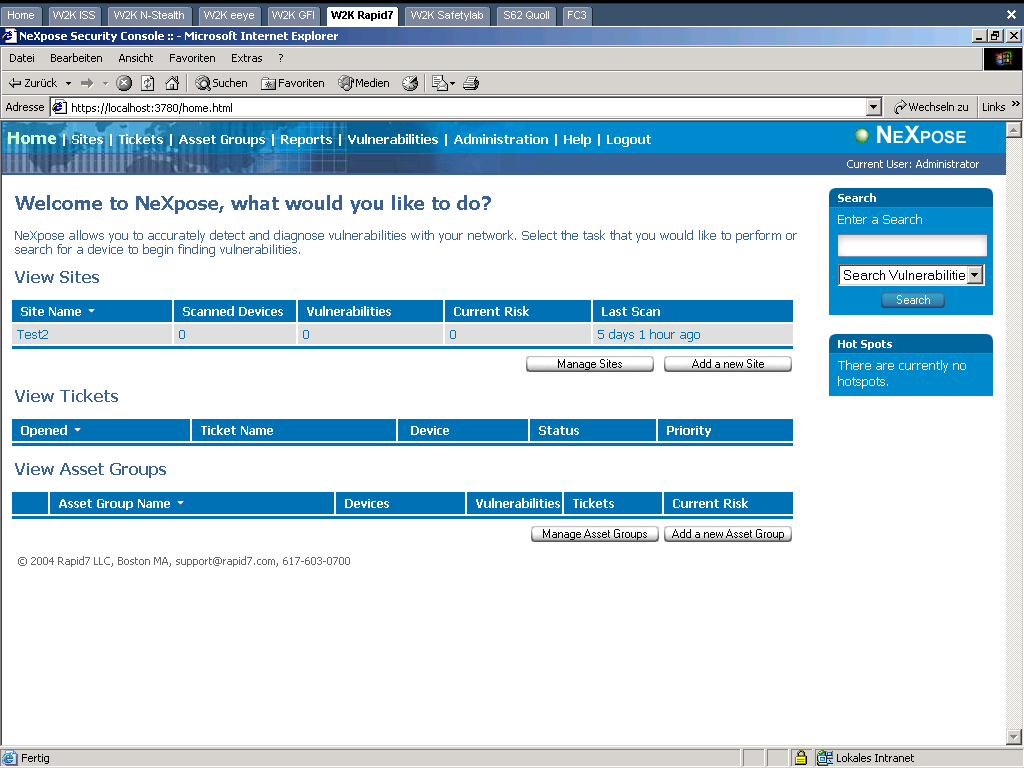
Task: Open the ? help menu
Action: coord(281,58)
